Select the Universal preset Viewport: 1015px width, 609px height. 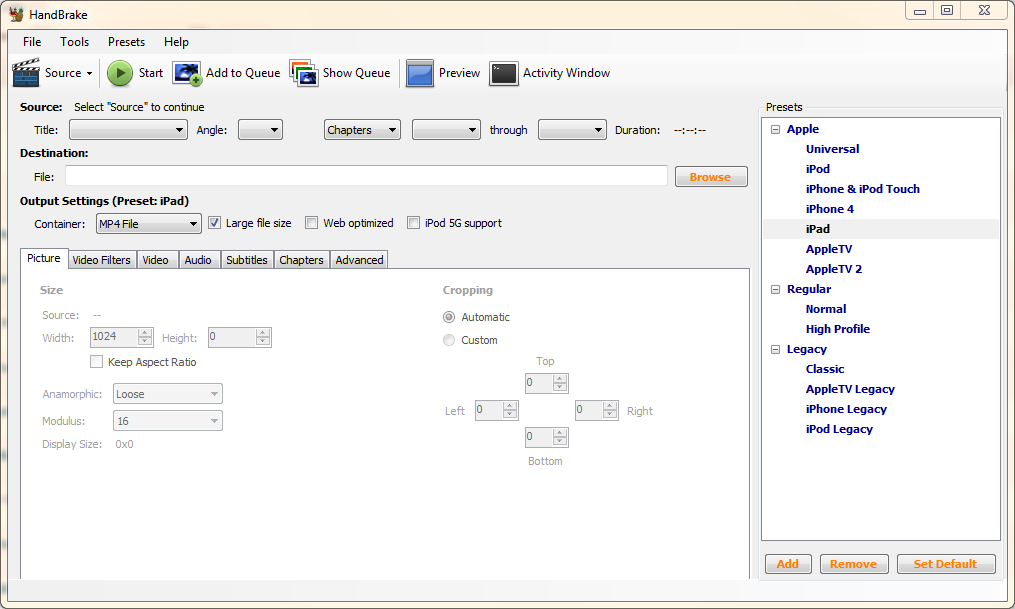(832, 149)
